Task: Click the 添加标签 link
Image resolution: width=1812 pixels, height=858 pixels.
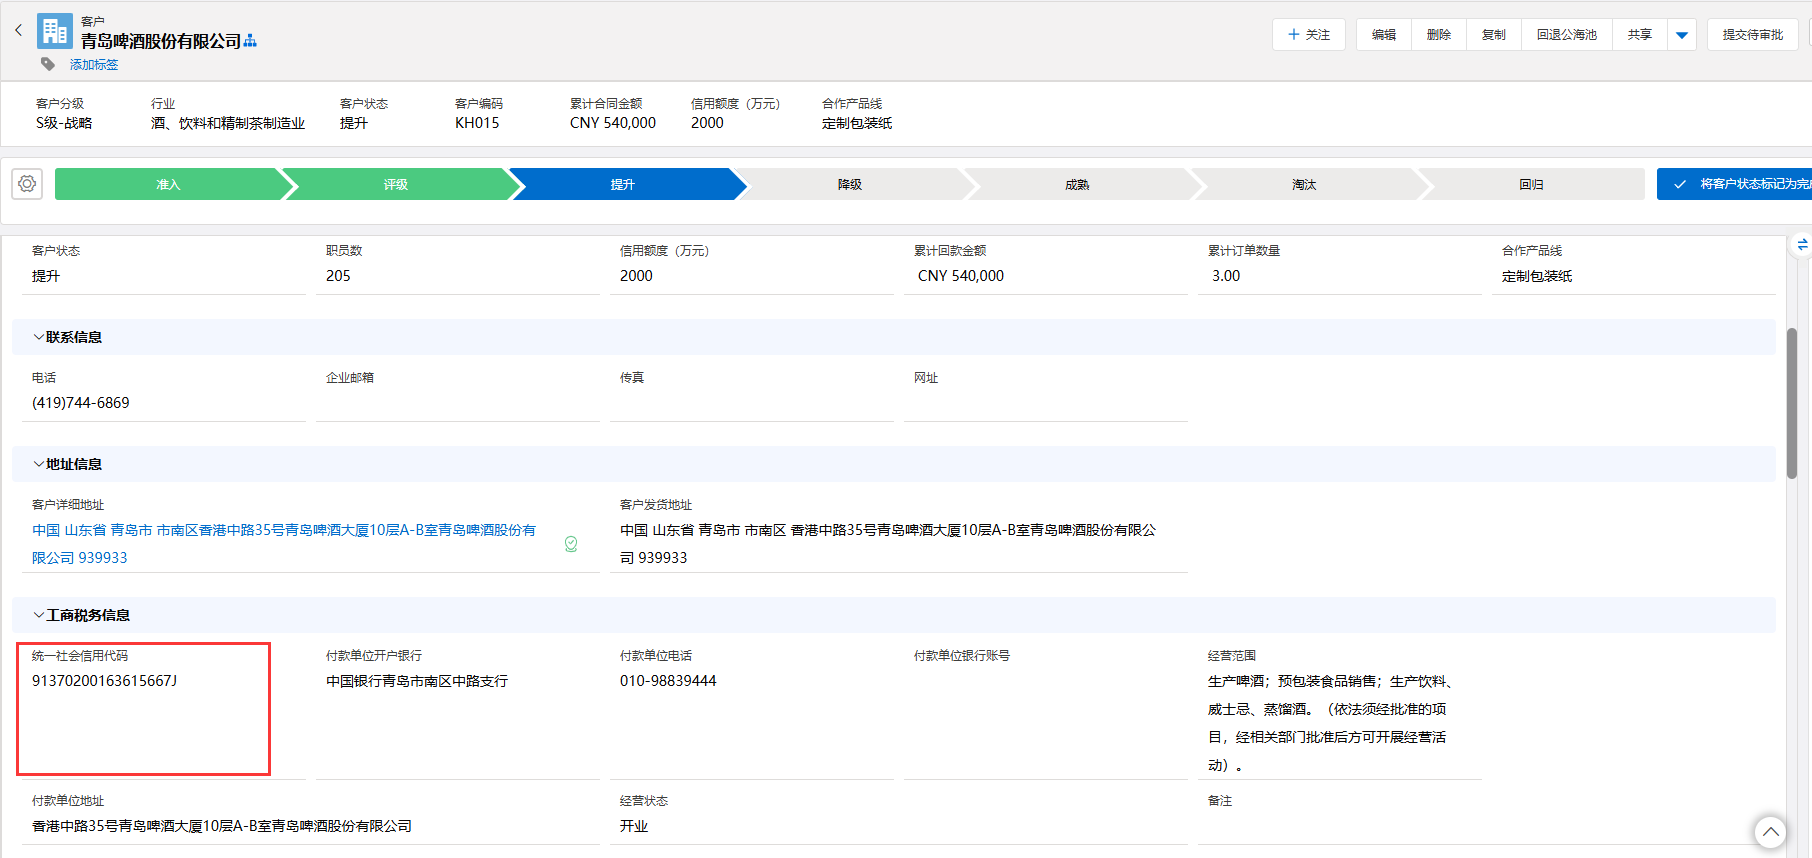Action: (94, 65)
